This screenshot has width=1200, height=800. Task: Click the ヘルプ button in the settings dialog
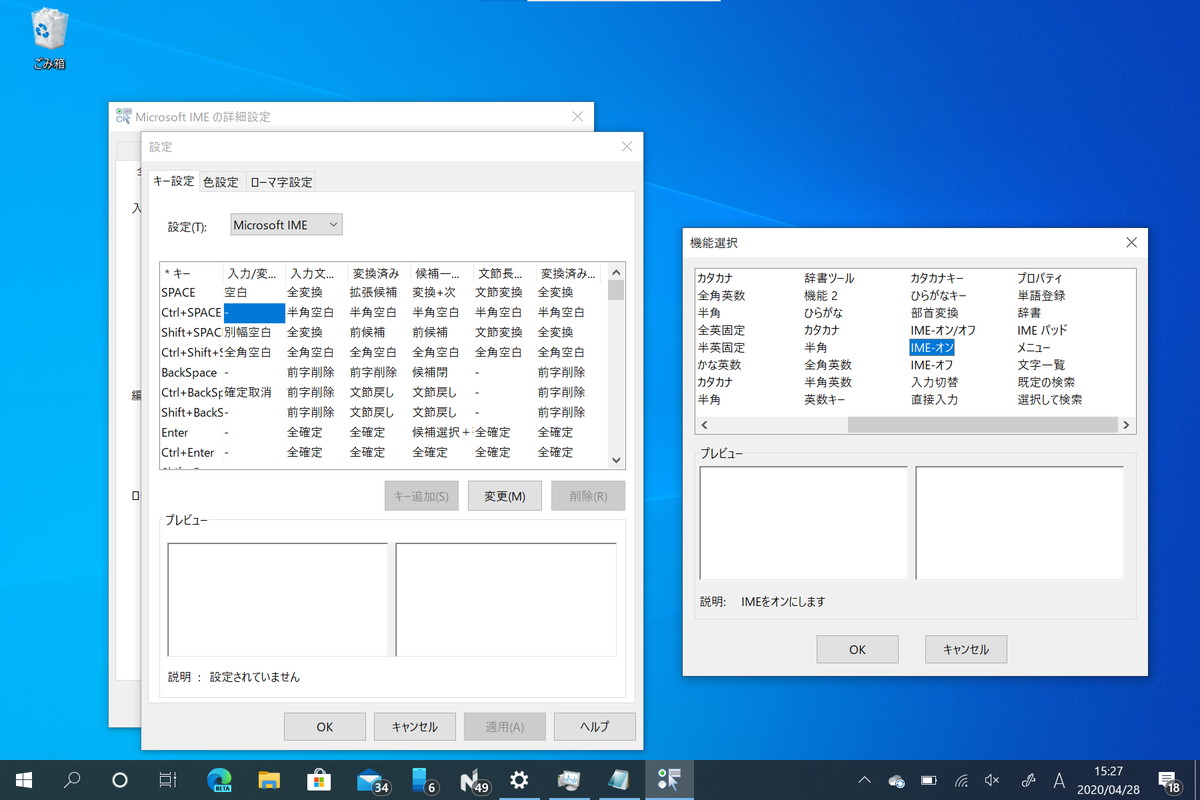(594, 726)
